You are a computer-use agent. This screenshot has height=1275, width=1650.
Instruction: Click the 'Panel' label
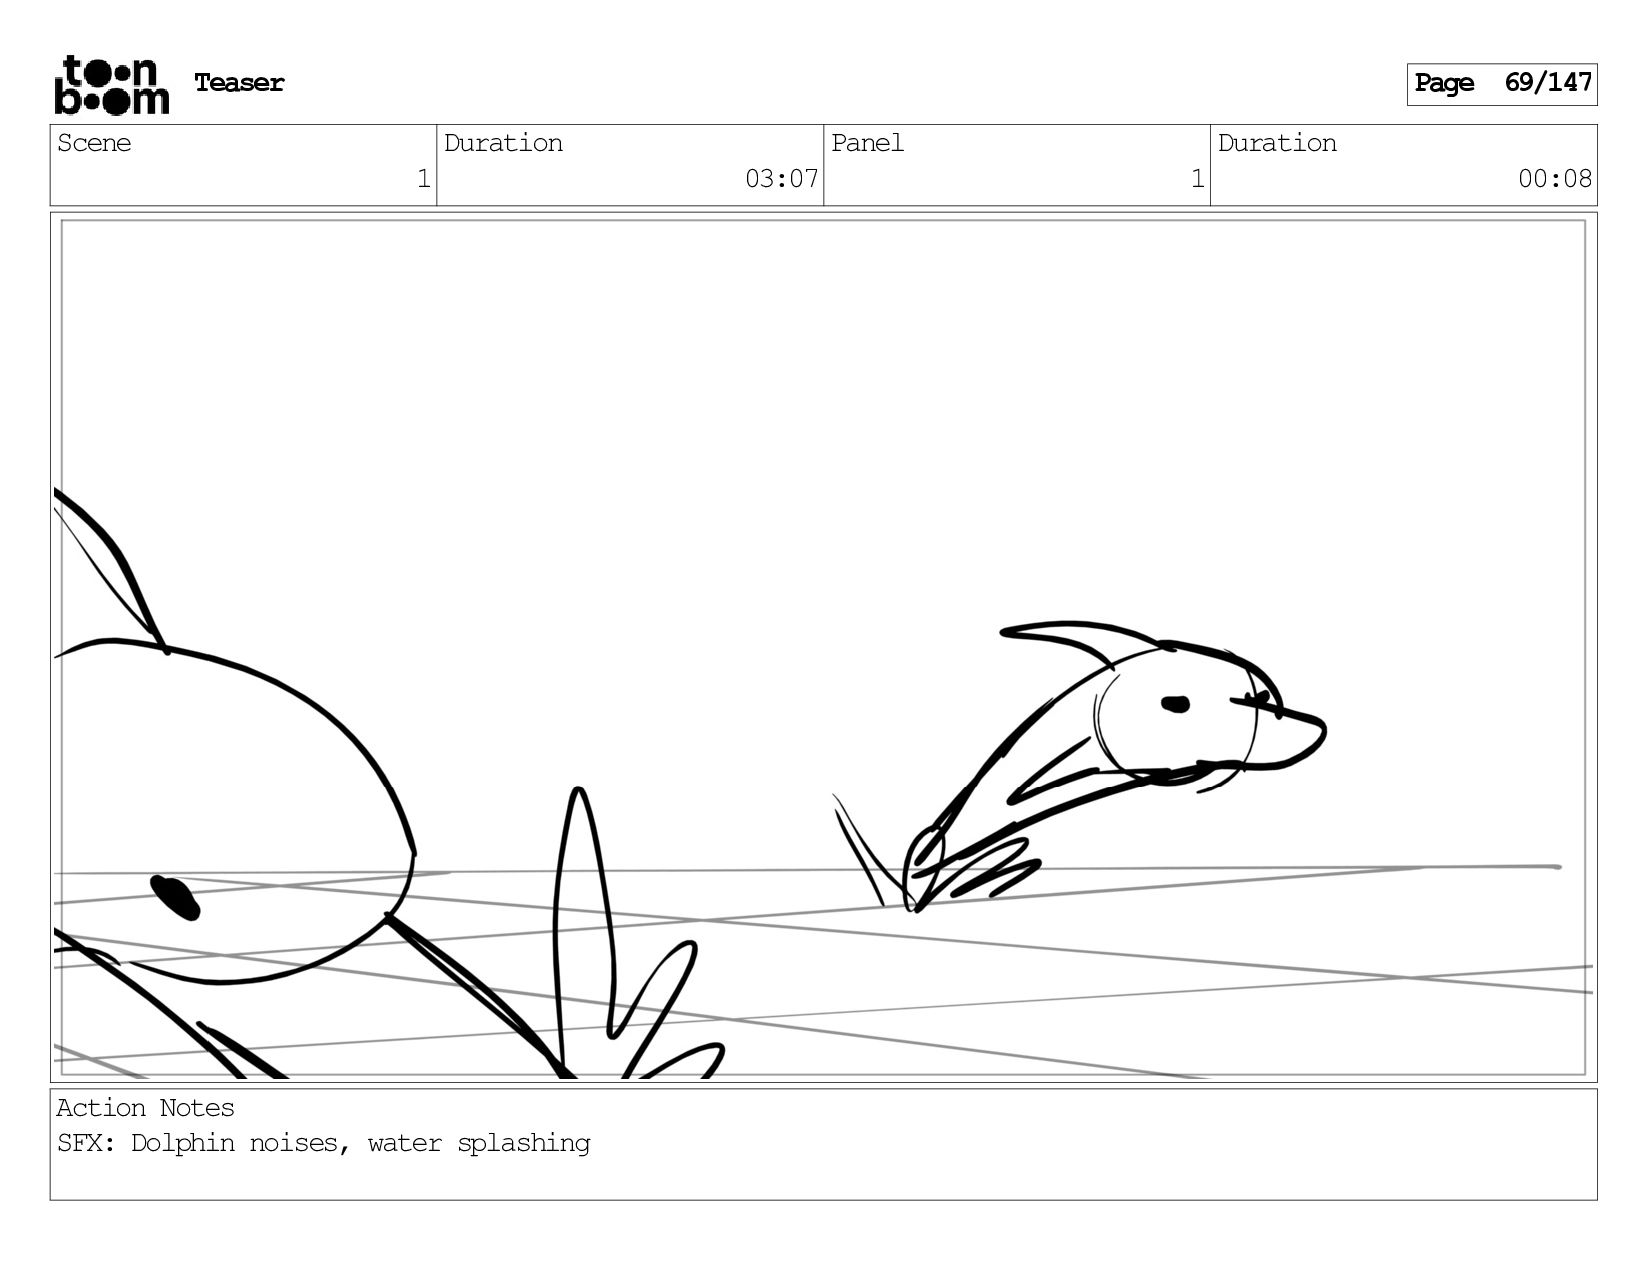click(867, 143)
